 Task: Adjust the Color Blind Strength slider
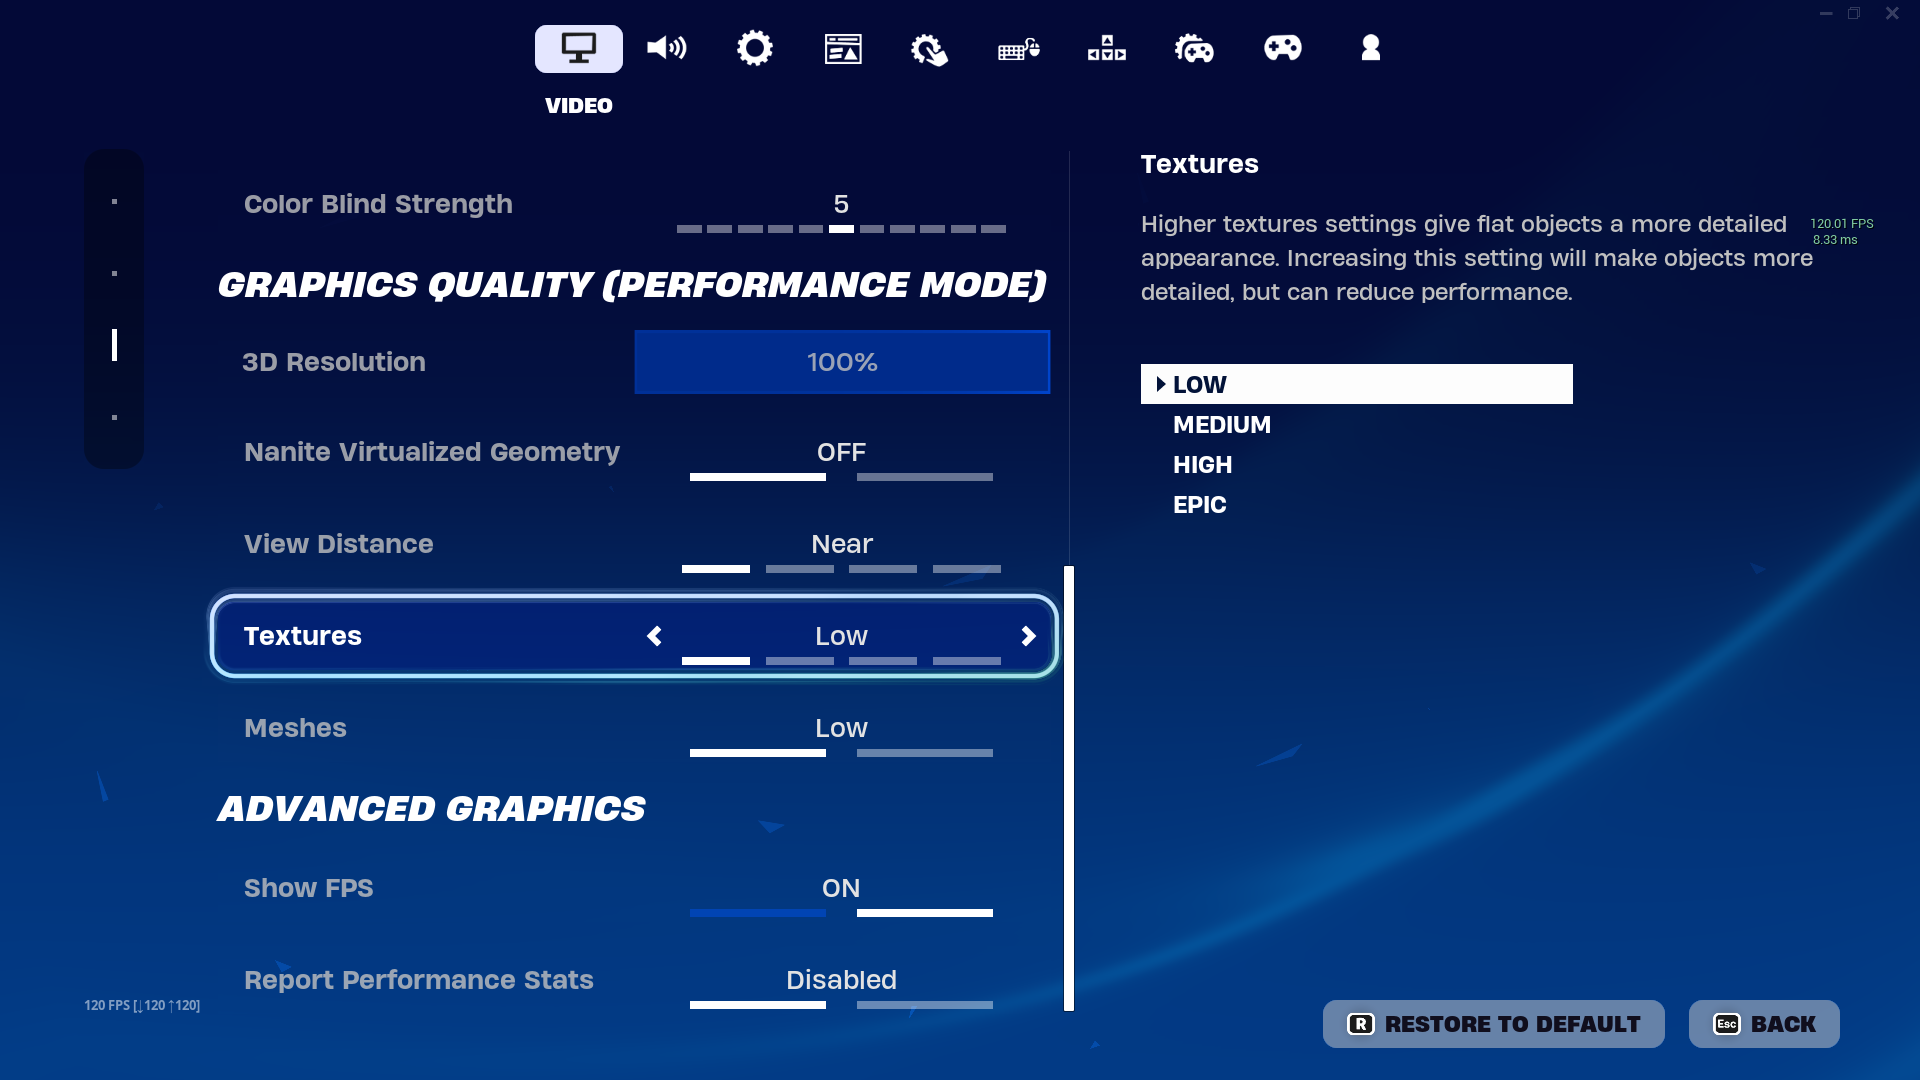coord(841,228)
